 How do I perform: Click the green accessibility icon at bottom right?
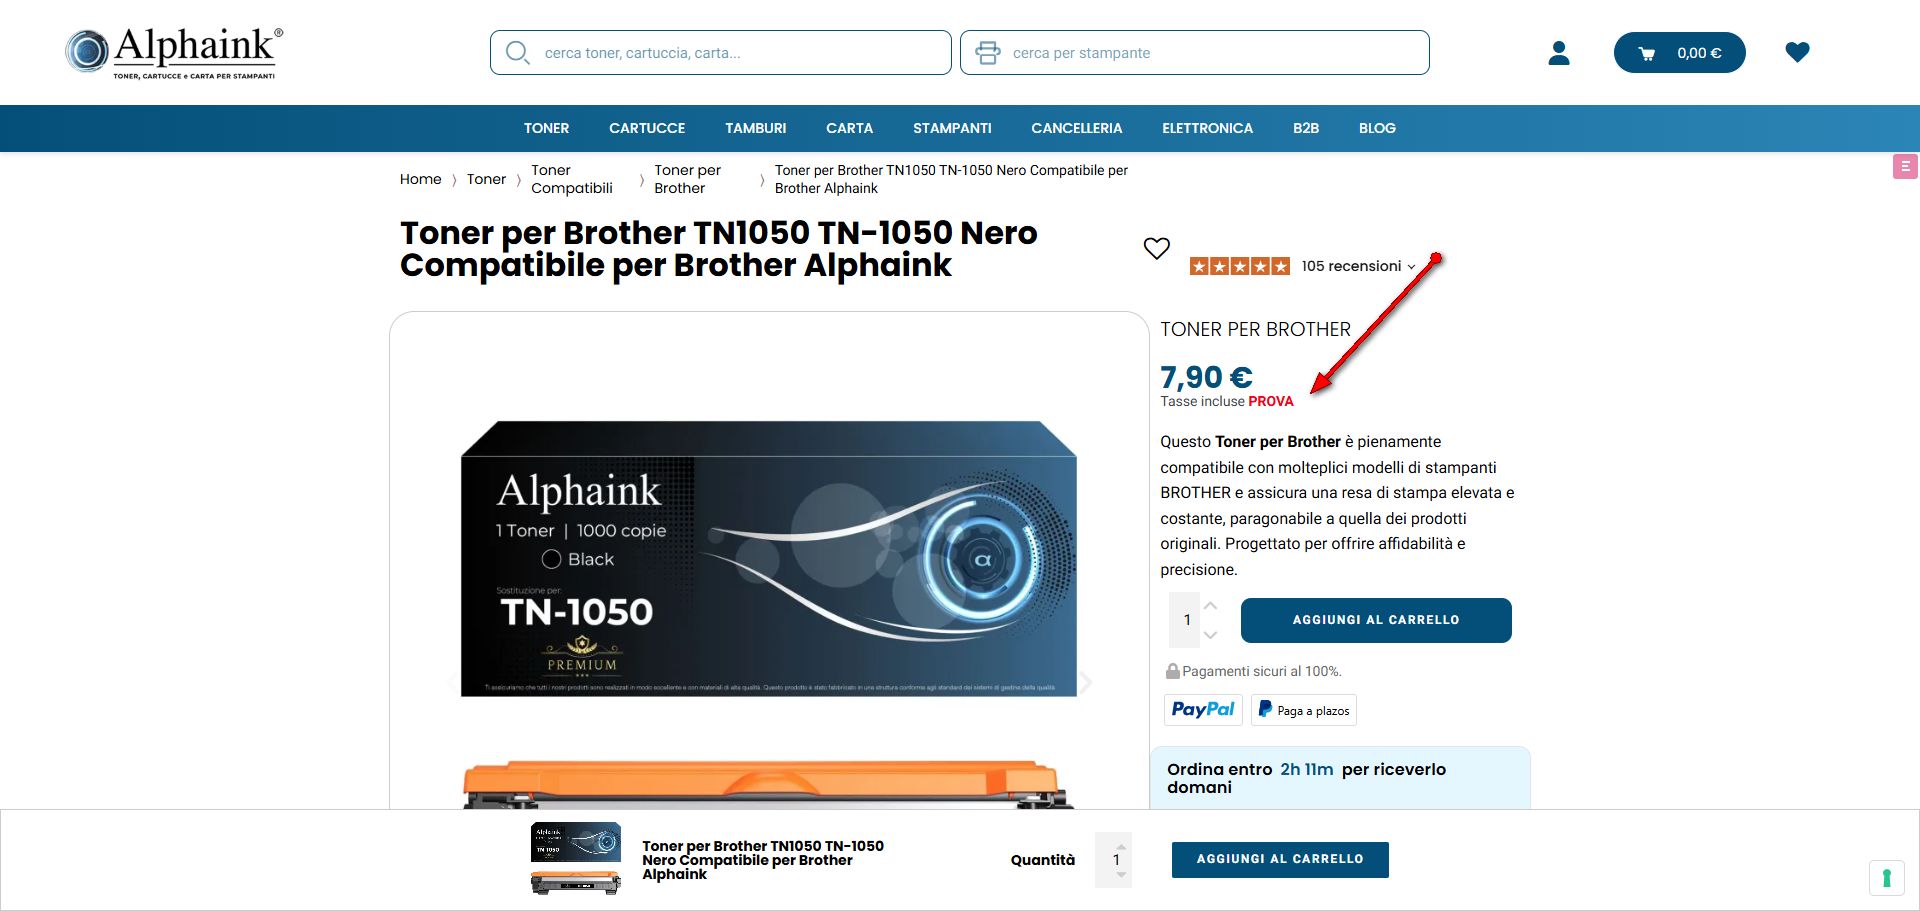click(1886, 878)
